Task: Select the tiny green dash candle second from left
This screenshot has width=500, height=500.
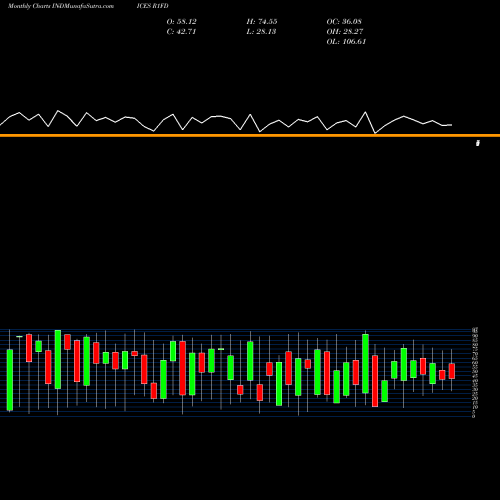Action: tap(19, 337)
